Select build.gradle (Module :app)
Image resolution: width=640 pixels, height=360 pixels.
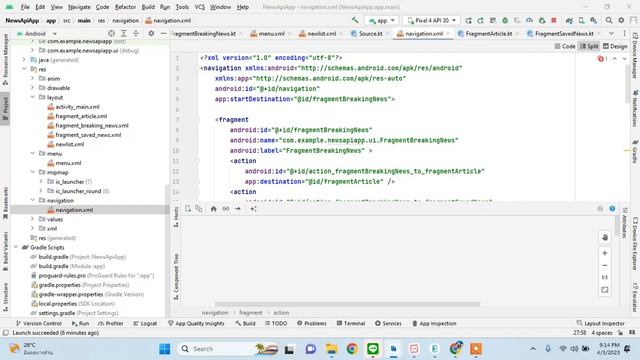click(x=71, y=266)
